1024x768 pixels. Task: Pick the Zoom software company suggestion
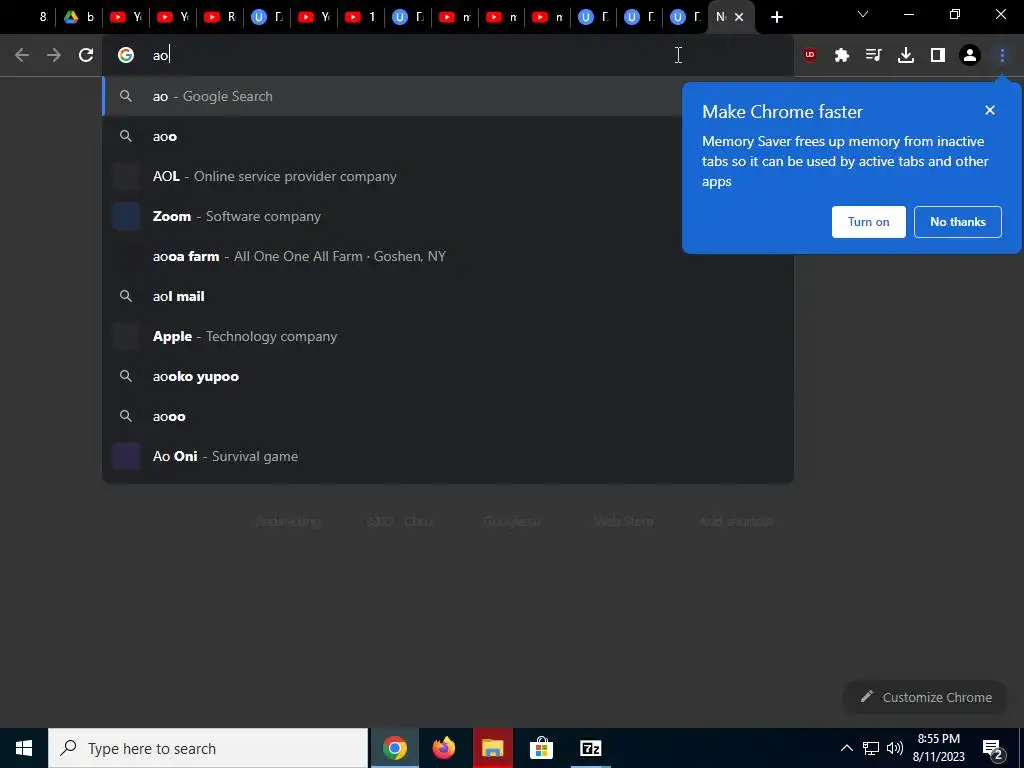click(392, 216)
